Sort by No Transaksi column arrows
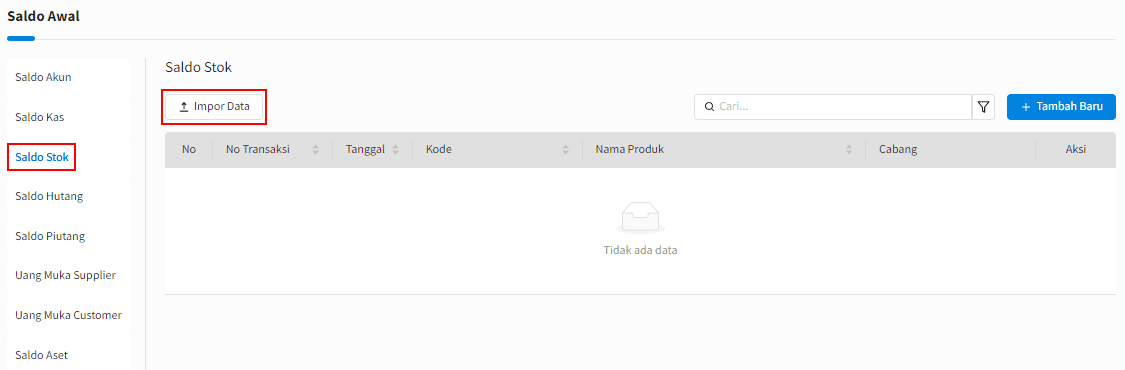This screenshot has width=1125, height=370. point(315,150)
